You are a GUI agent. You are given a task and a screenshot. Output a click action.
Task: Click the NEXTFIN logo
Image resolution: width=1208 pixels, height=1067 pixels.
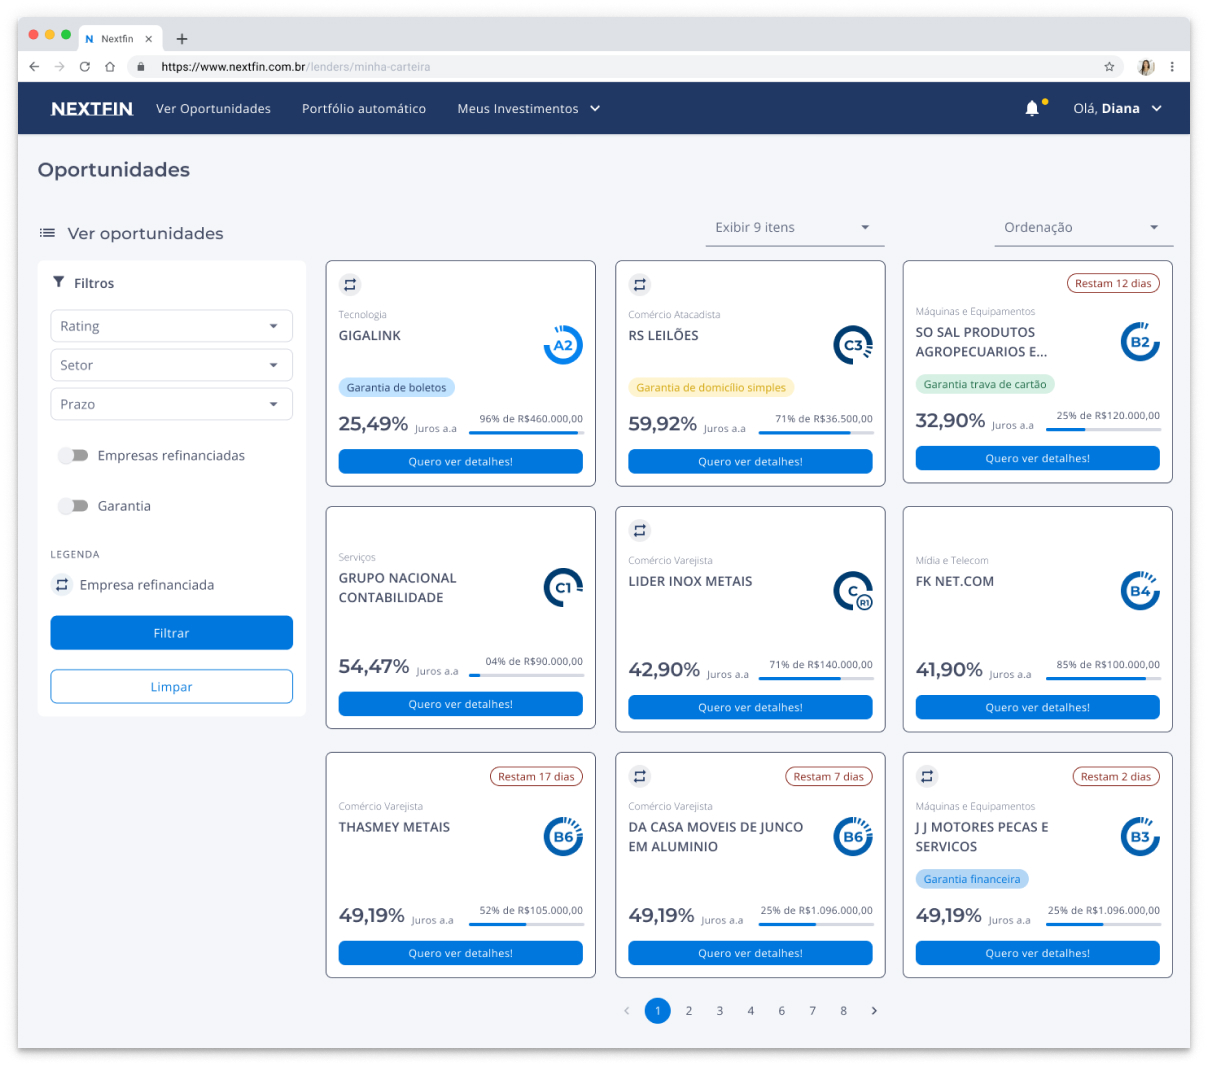coord(92,109)
